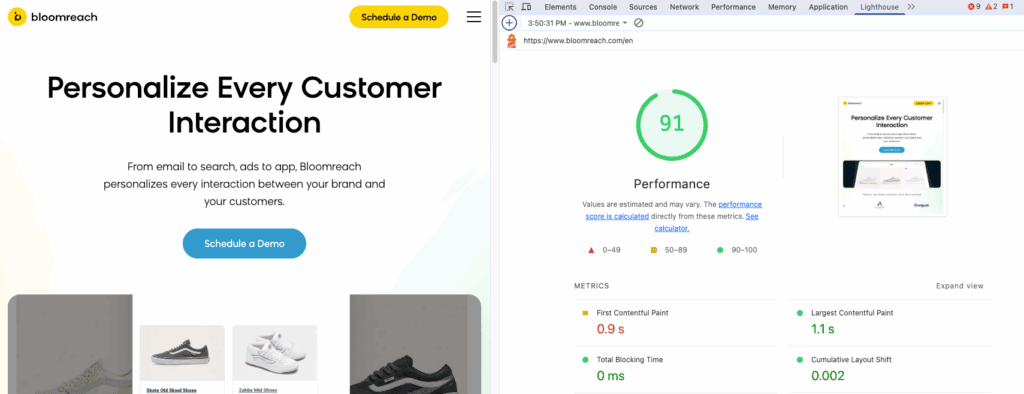The width and height of the screenshot is (1024, 394).
Task: Clear all Lighthouse reports icon
Action: coord(639,23)
